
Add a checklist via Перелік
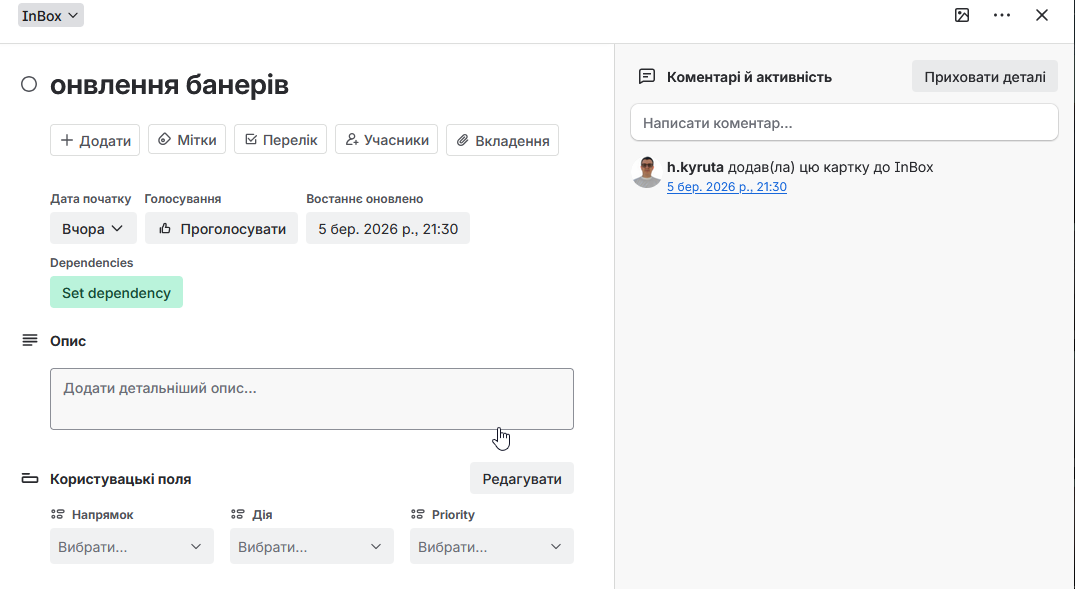(281, 140)
